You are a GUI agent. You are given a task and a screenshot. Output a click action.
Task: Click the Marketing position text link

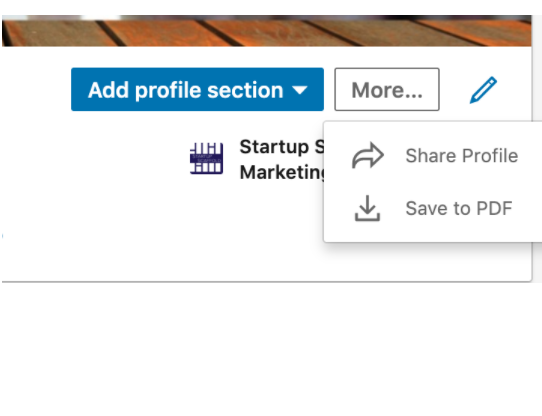click(x=282, y=172)
